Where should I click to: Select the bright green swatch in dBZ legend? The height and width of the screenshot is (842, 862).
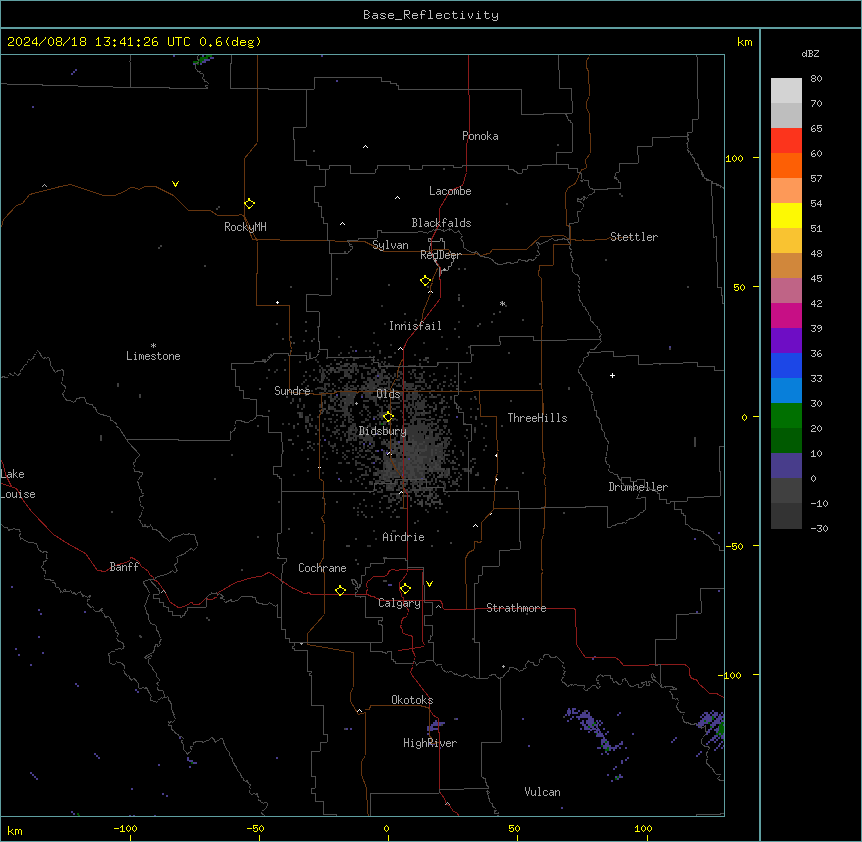tap(786, 416)
